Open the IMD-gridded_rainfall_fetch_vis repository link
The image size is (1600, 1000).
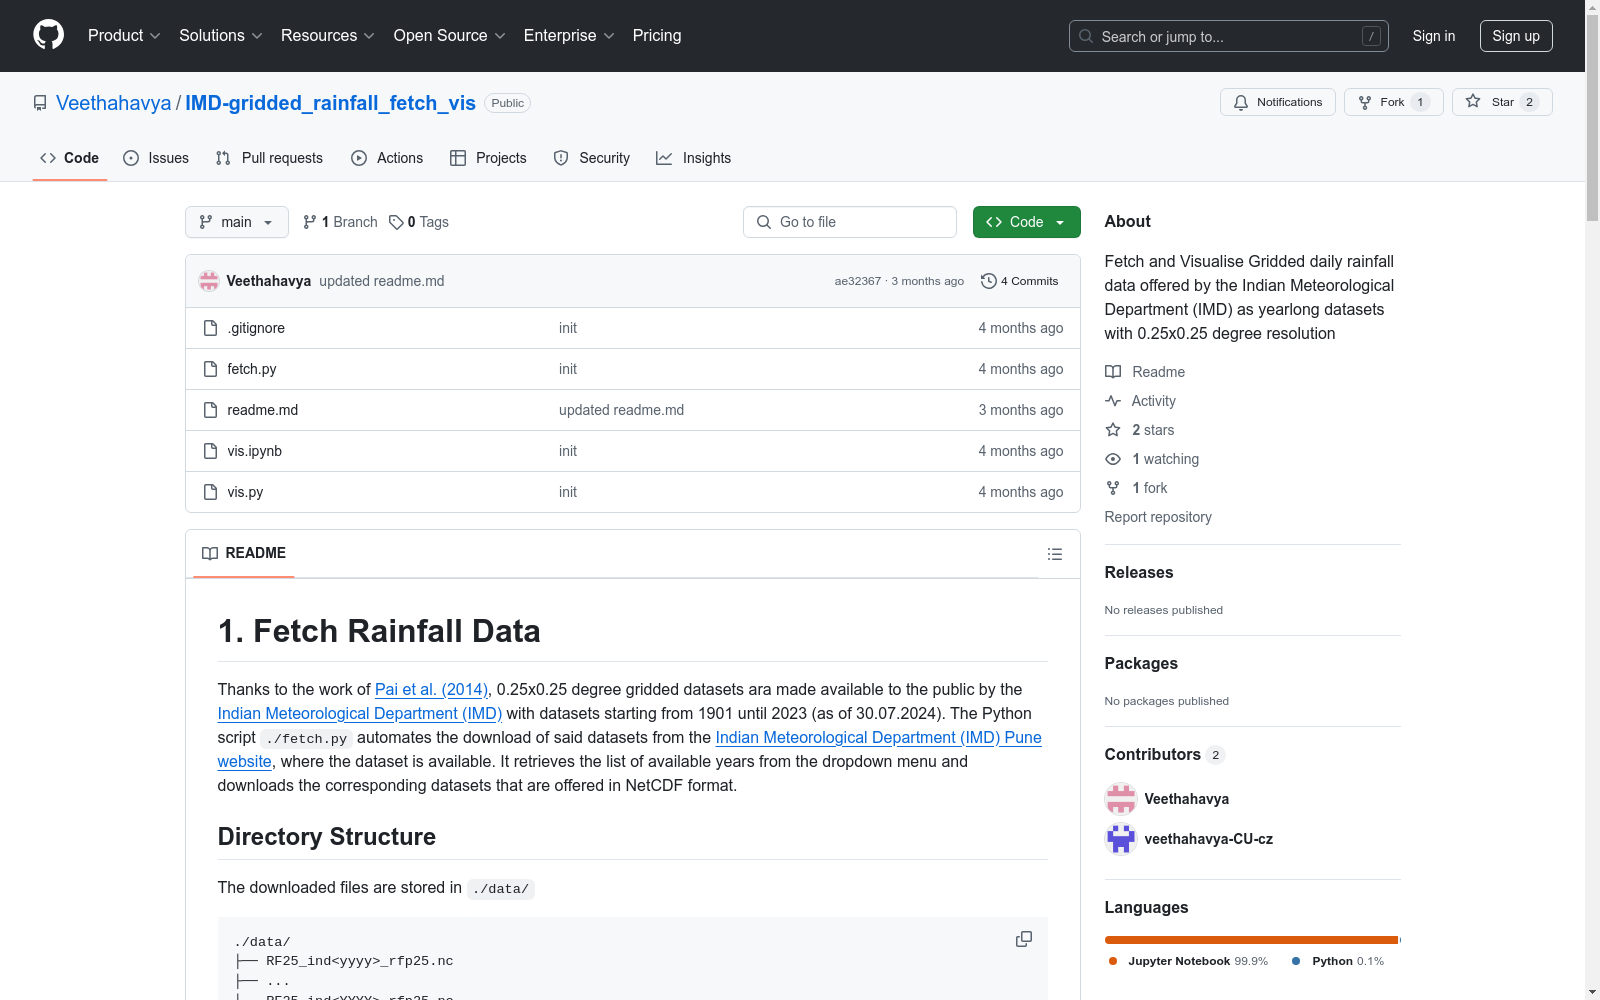[330, 103]
